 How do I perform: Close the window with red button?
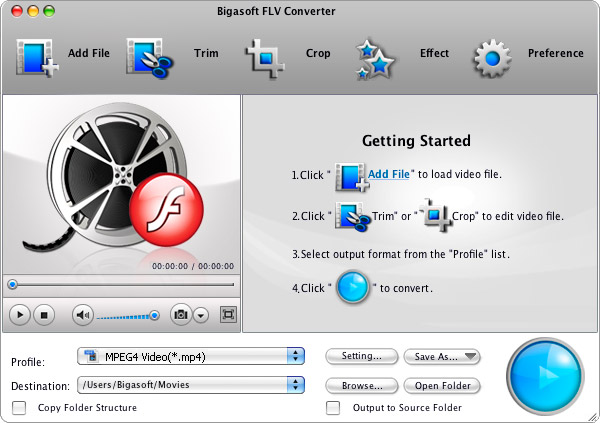pyautogui.click(x=17, y=11)
